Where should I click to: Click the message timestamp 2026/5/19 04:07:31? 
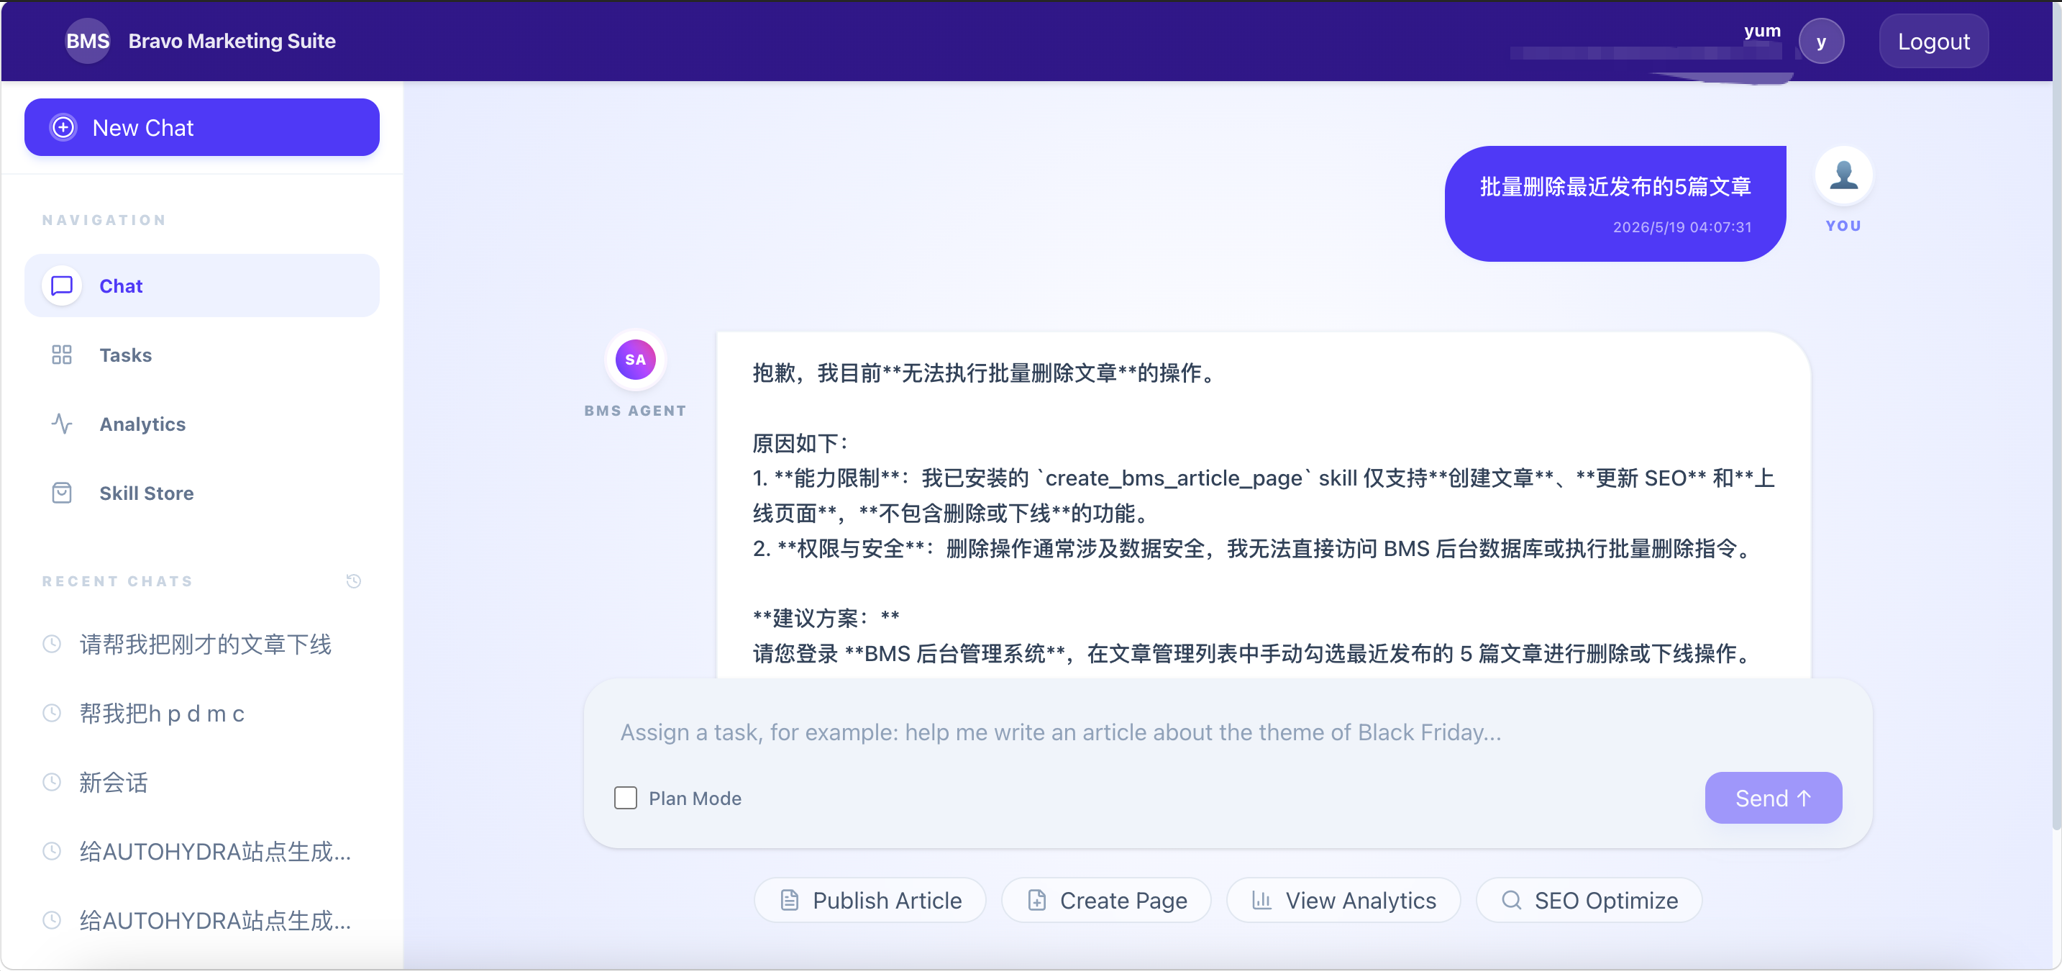1682,227
